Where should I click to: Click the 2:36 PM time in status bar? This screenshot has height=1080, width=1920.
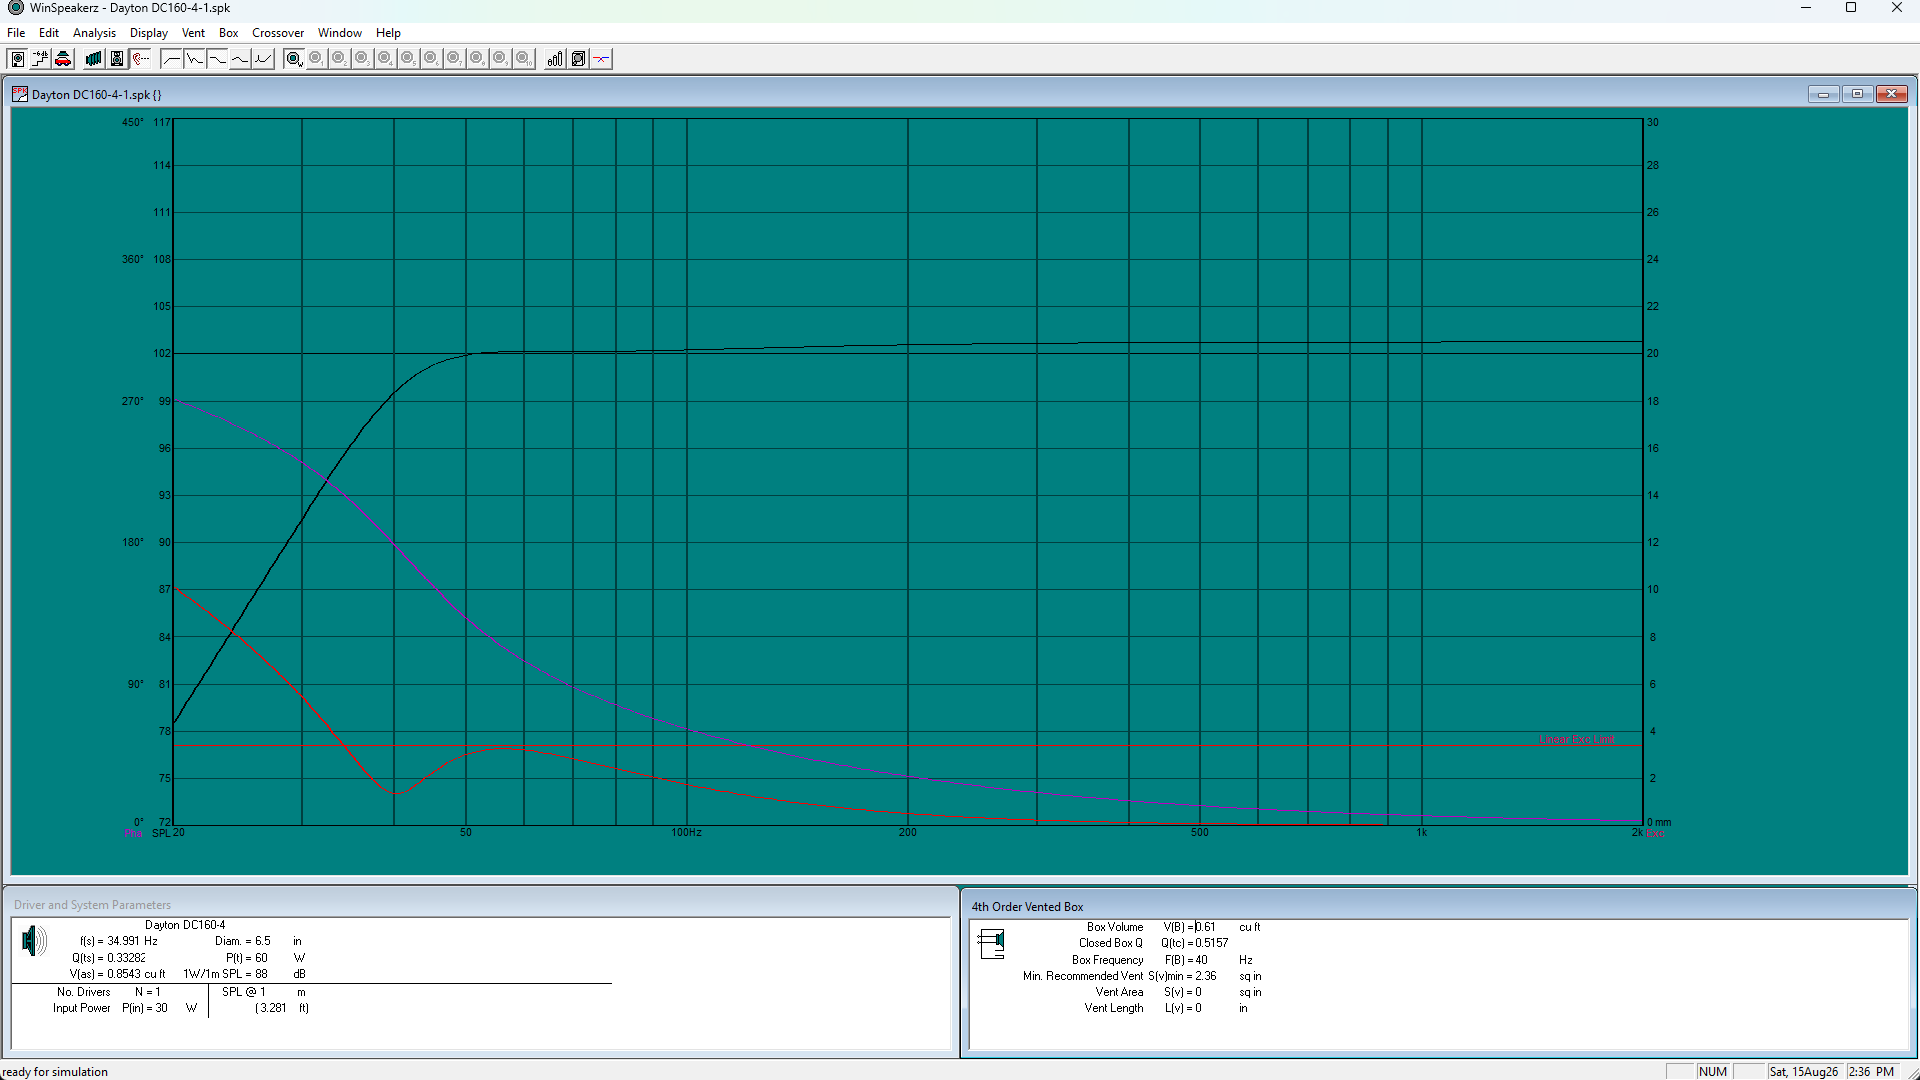(1871, 1072)
